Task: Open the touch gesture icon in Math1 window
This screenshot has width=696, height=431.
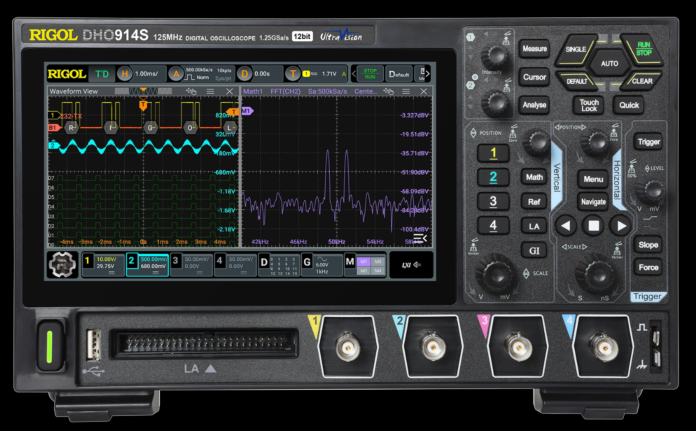Action: point(388,91)
